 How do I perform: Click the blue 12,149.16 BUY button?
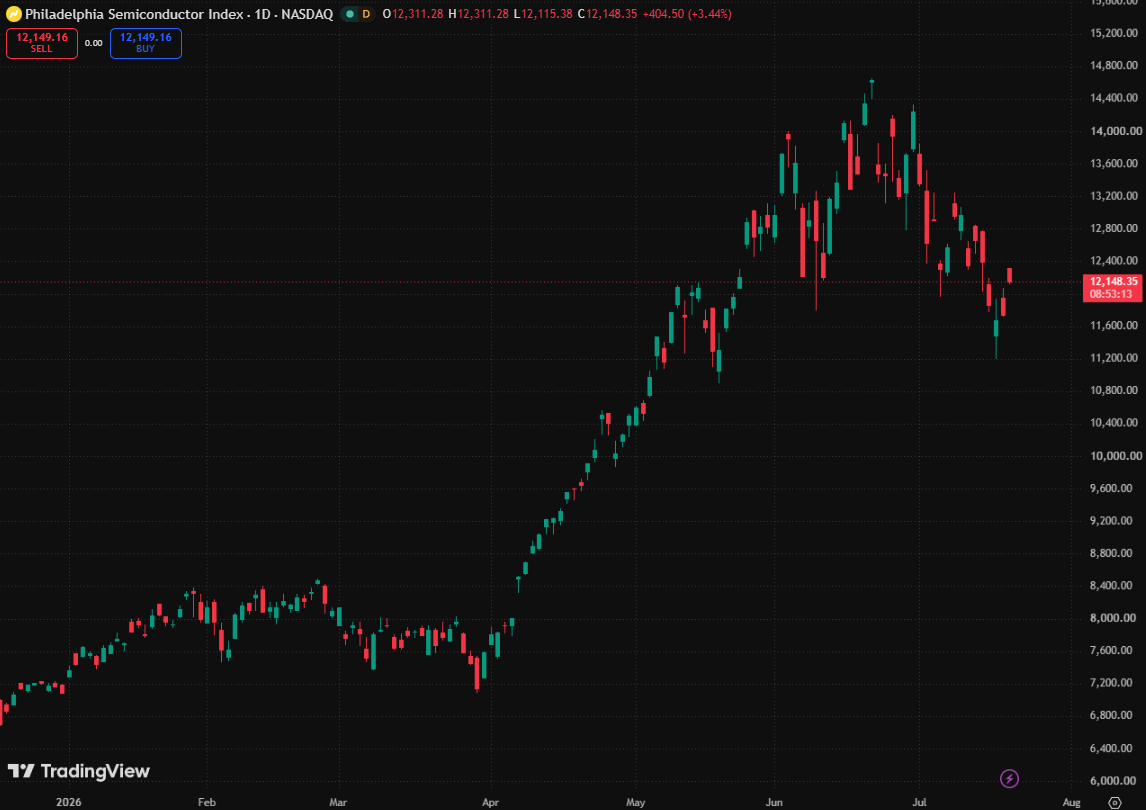click(145, 43)
